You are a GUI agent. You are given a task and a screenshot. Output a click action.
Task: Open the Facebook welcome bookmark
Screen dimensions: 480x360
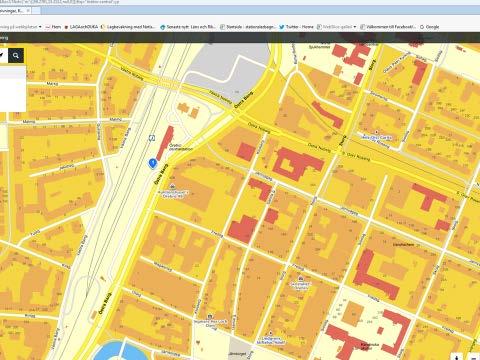click(x=388, y=27)
